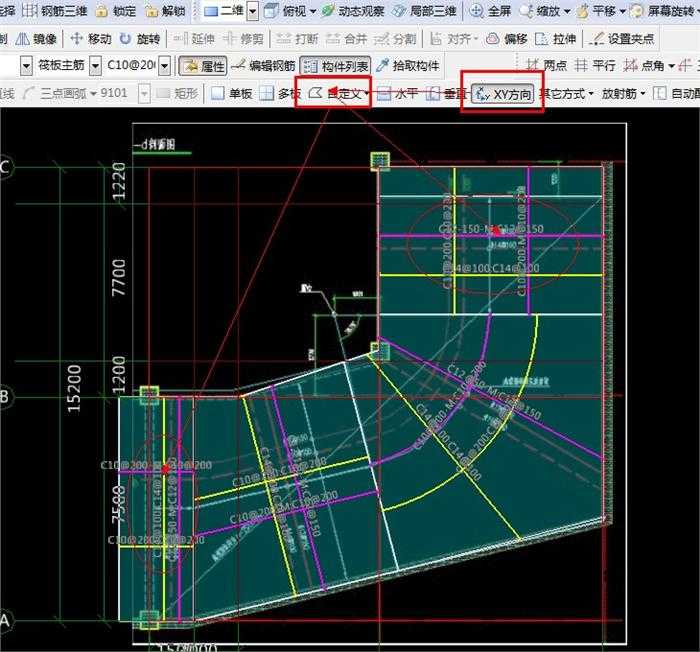Open the 二维 view mode dropdown arrow
The width and height of the screenshot is (700, 652).
click(253, 11)
